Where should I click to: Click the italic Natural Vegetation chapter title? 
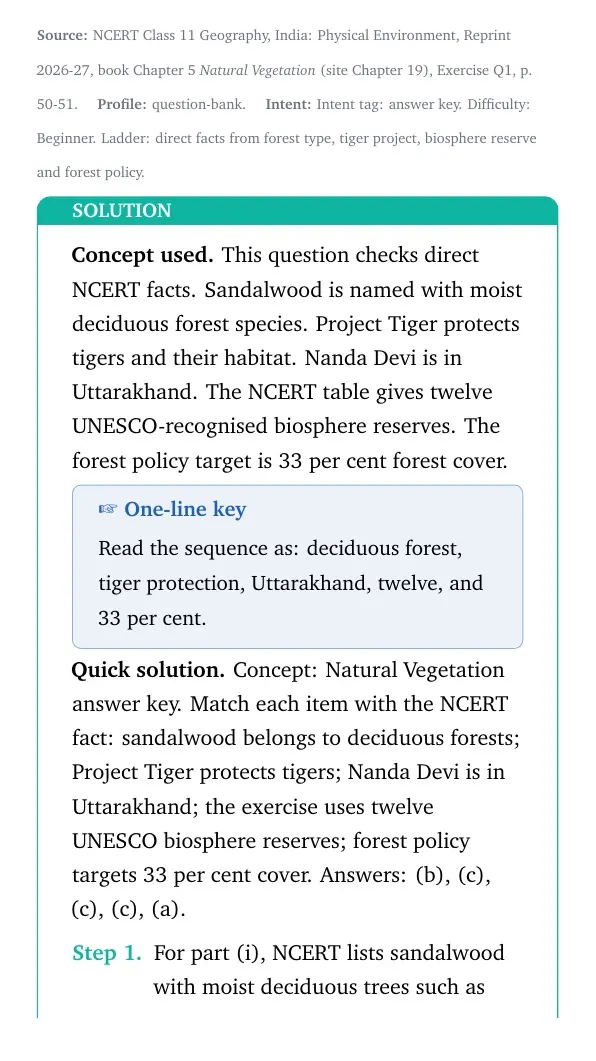(x=258, y=70)
